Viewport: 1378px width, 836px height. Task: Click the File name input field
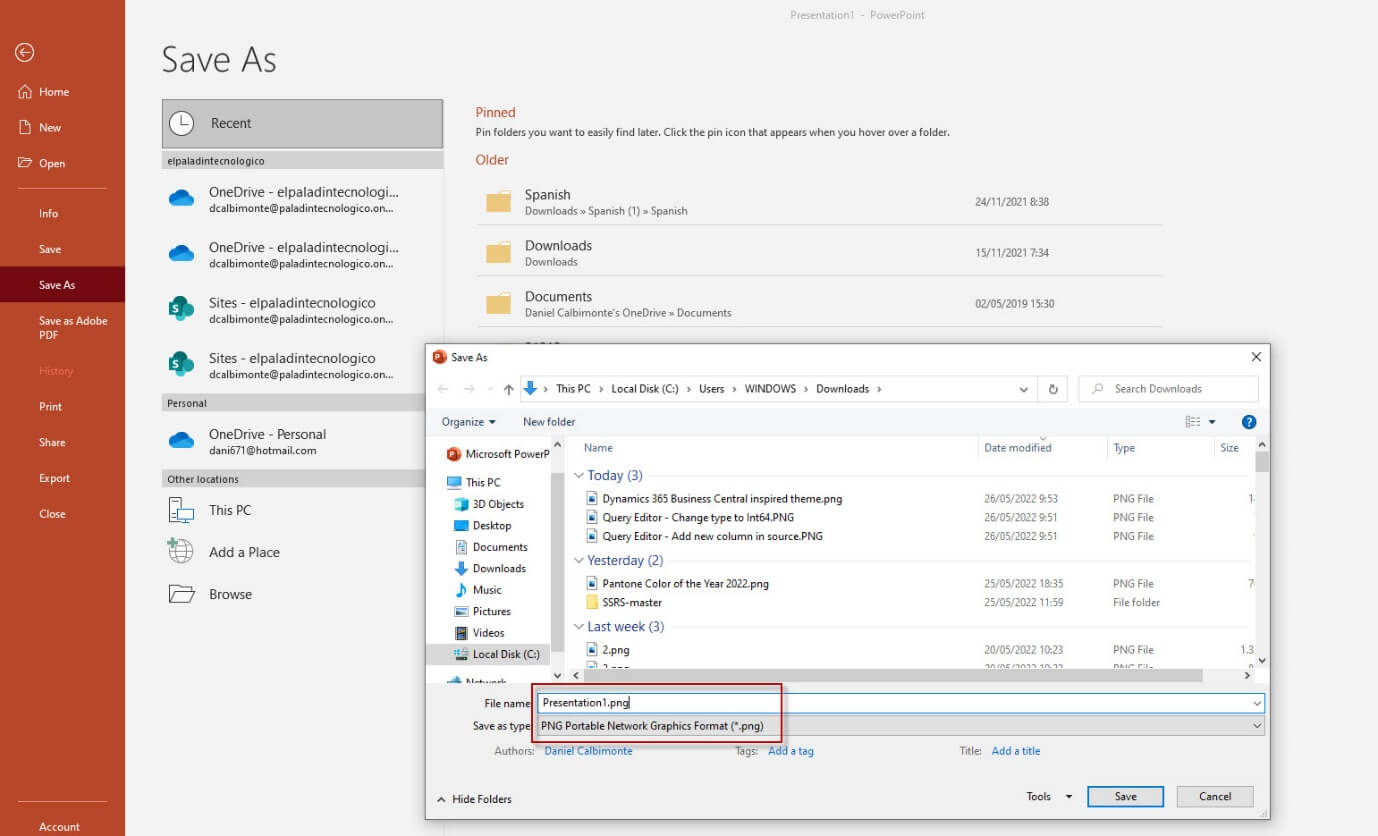pos(900,703)
